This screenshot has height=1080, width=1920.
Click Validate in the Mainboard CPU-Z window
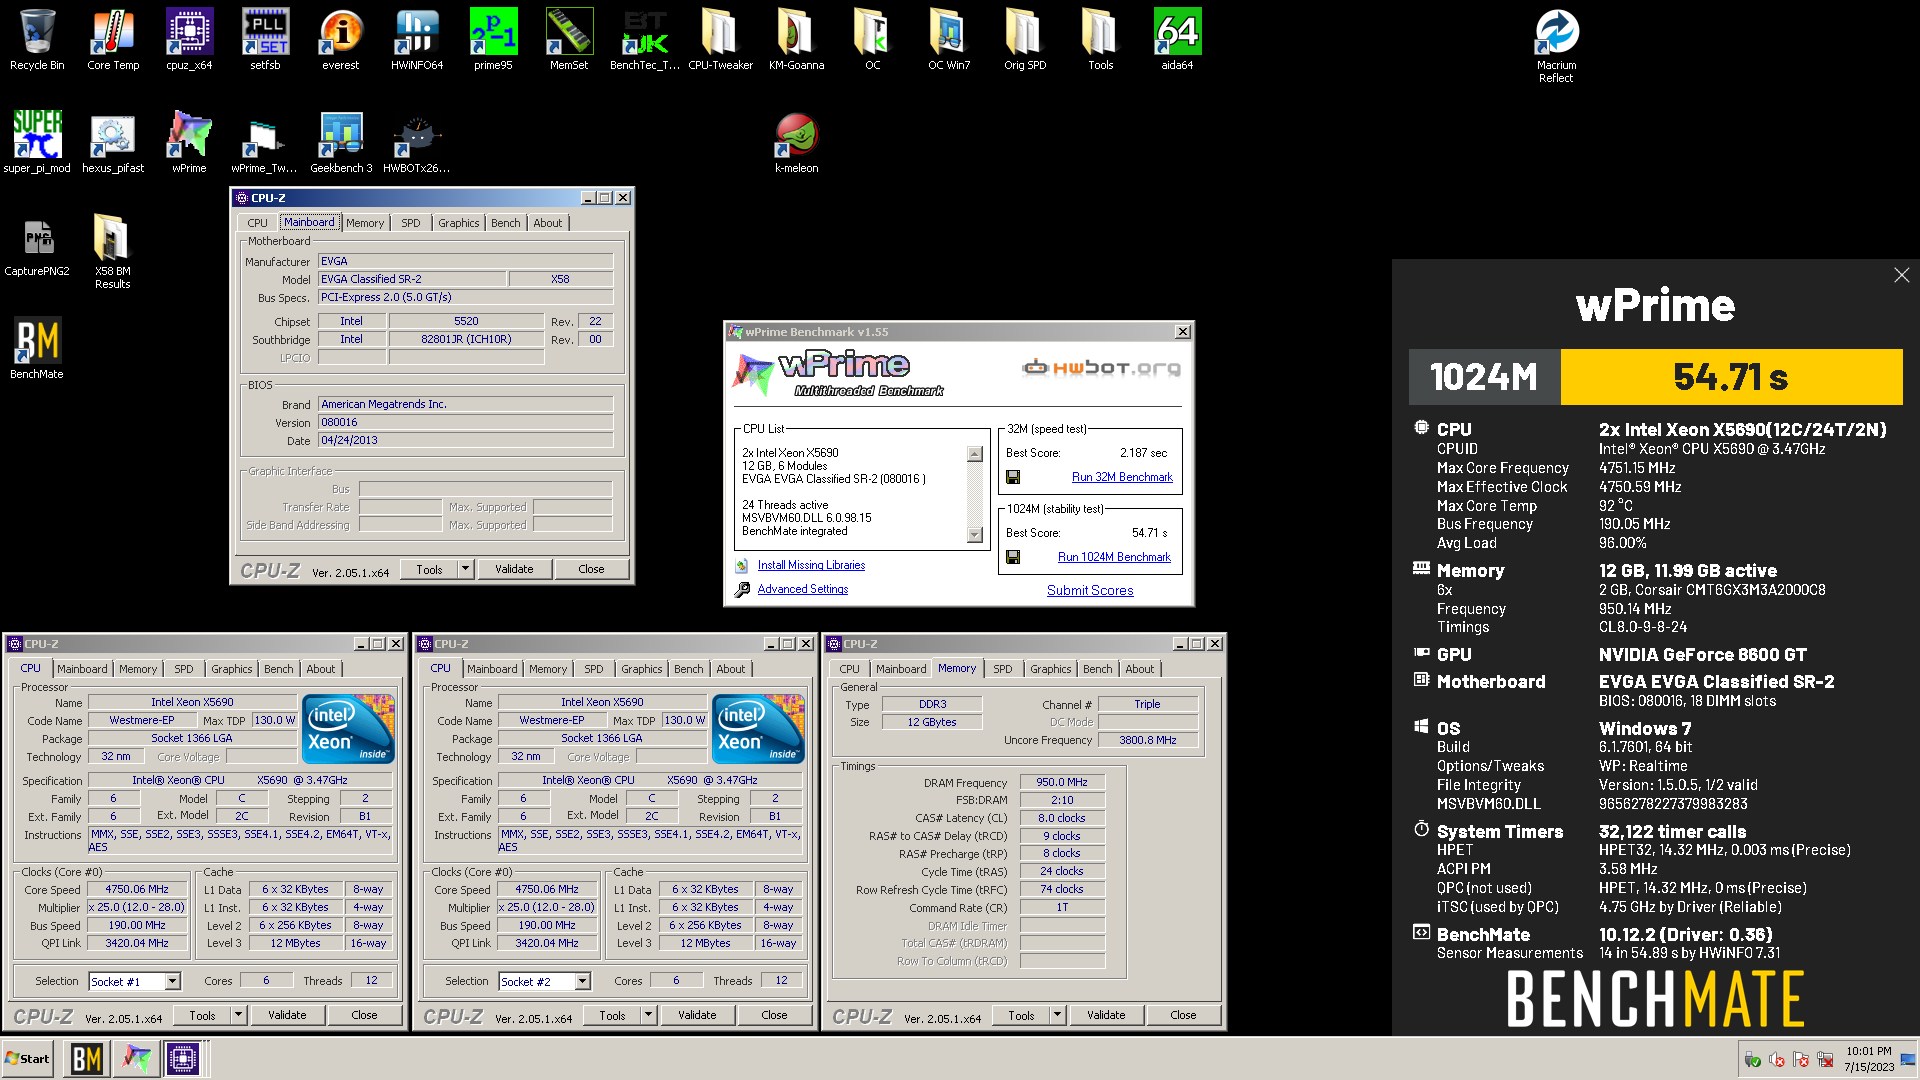[514, 569]
